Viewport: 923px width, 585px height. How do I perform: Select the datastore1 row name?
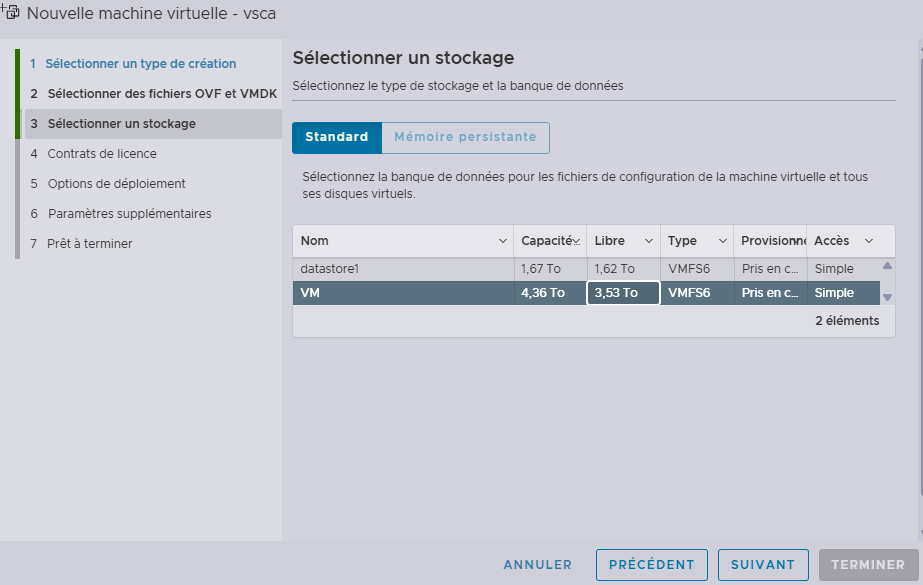[330, 269]
